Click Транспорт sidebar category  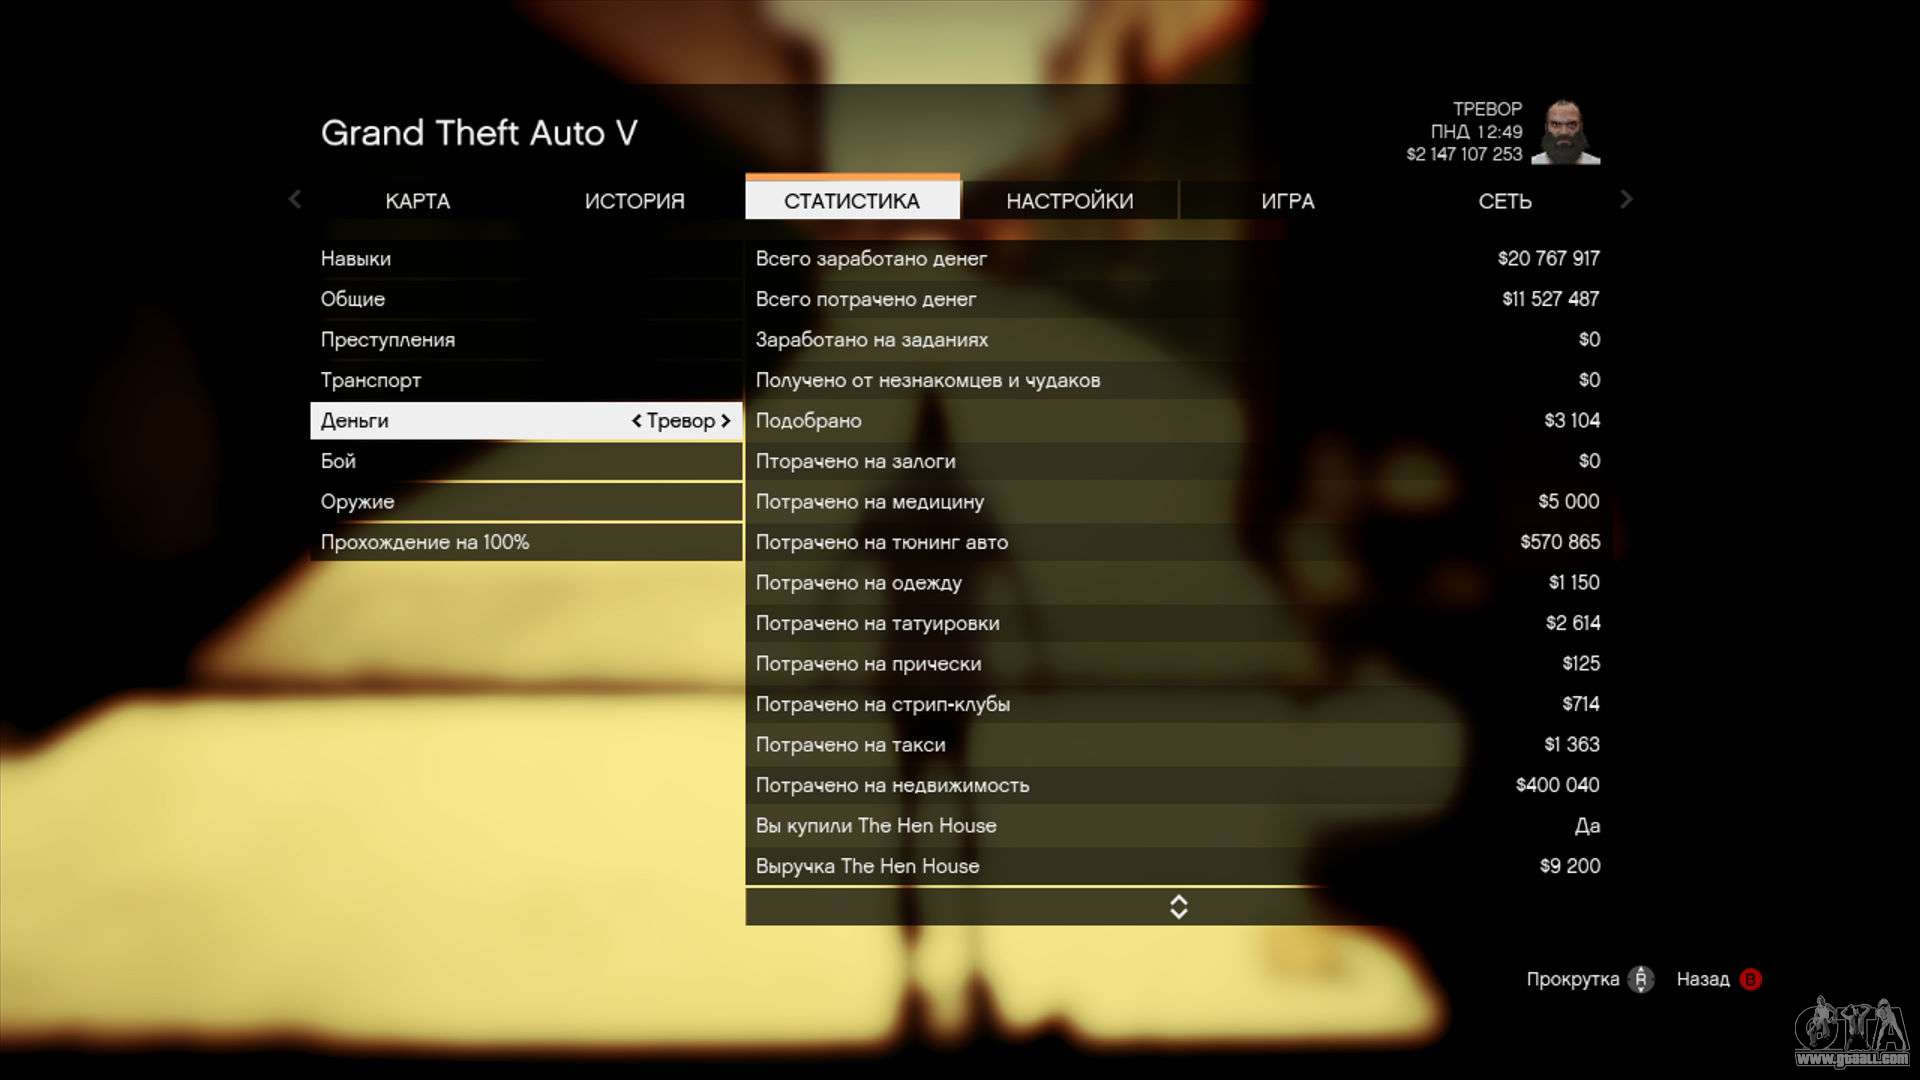369,380
